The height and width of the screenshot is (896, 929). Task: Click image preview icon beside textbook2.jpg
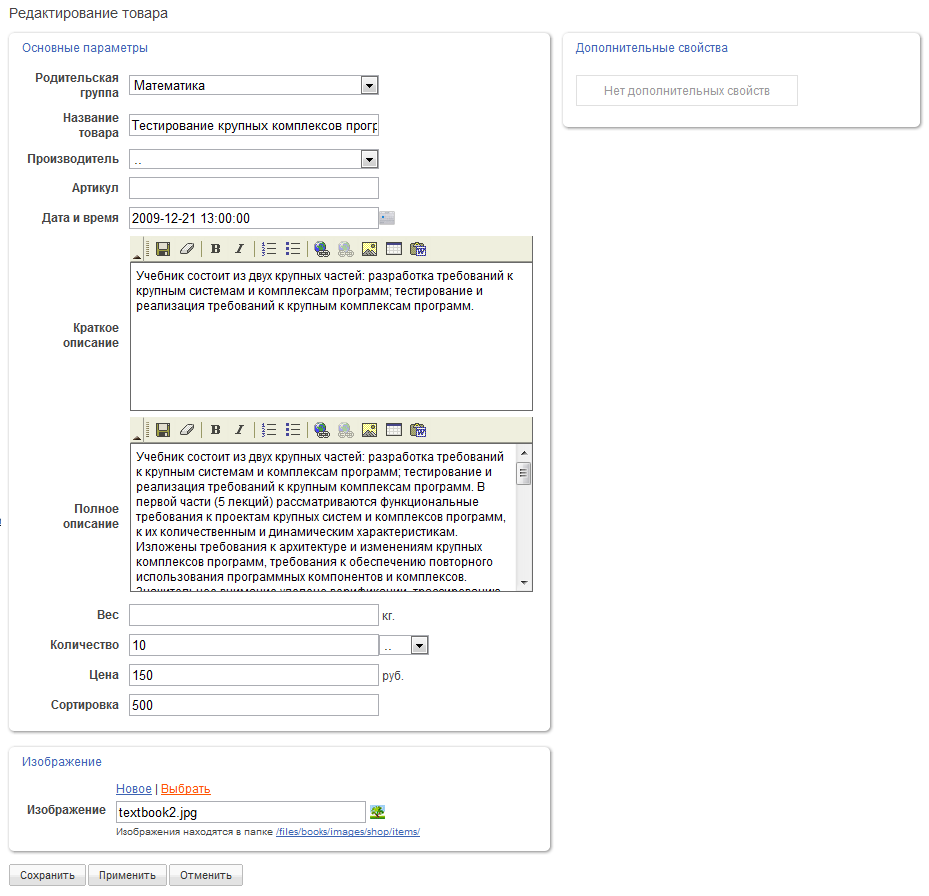(x=377, y=812)
